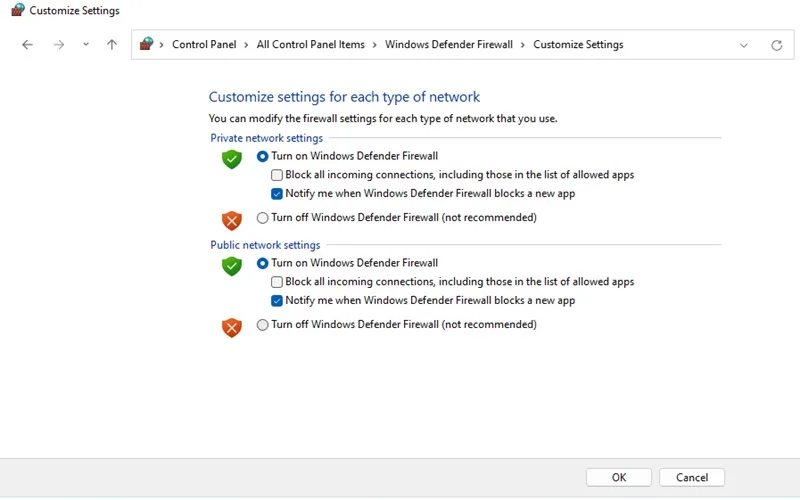800x500 pixels.
Task: Open the recent locations dropdown arrow
Action: [x=86, y=44]
